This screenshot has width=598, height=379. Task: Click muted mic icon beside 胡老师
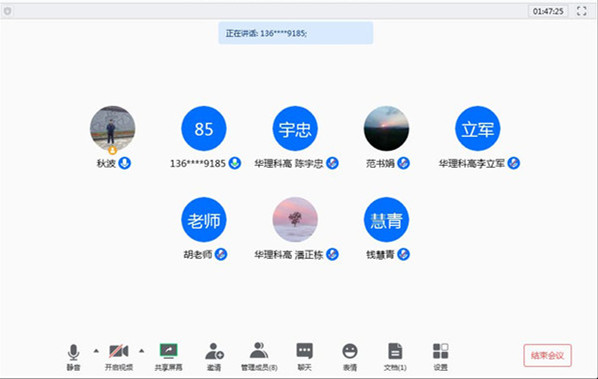coord(221,254)
